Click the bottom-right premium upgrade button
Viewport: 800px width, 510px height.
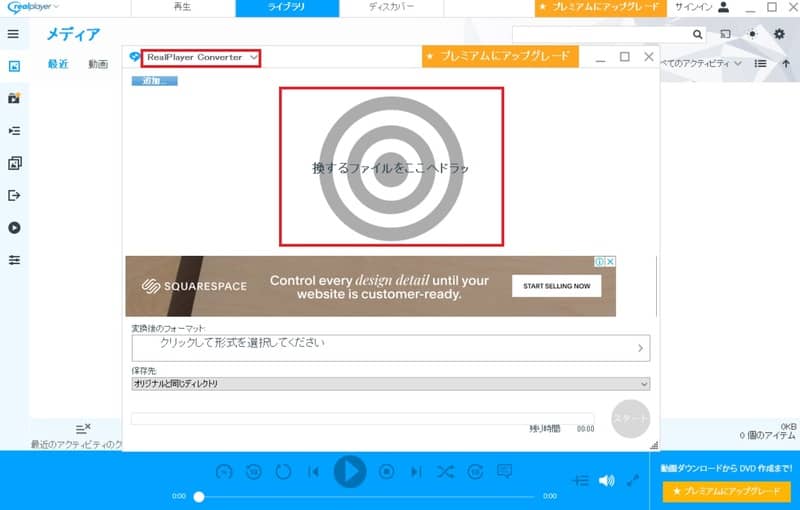[727, 492]
